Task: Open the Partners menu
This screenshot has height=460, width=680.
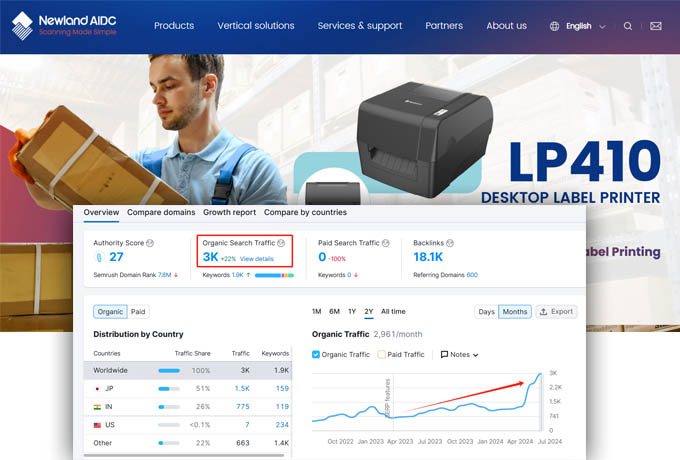Action: tap(444, 26)
